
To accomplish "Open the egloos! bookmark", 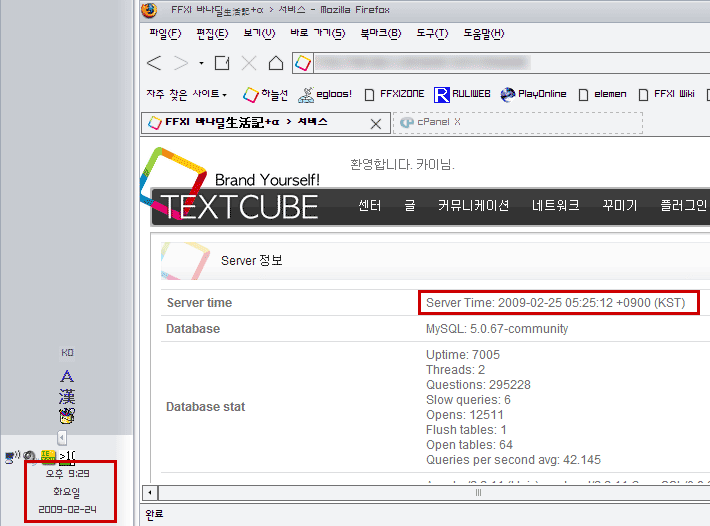I will click(x=325, y=94).
